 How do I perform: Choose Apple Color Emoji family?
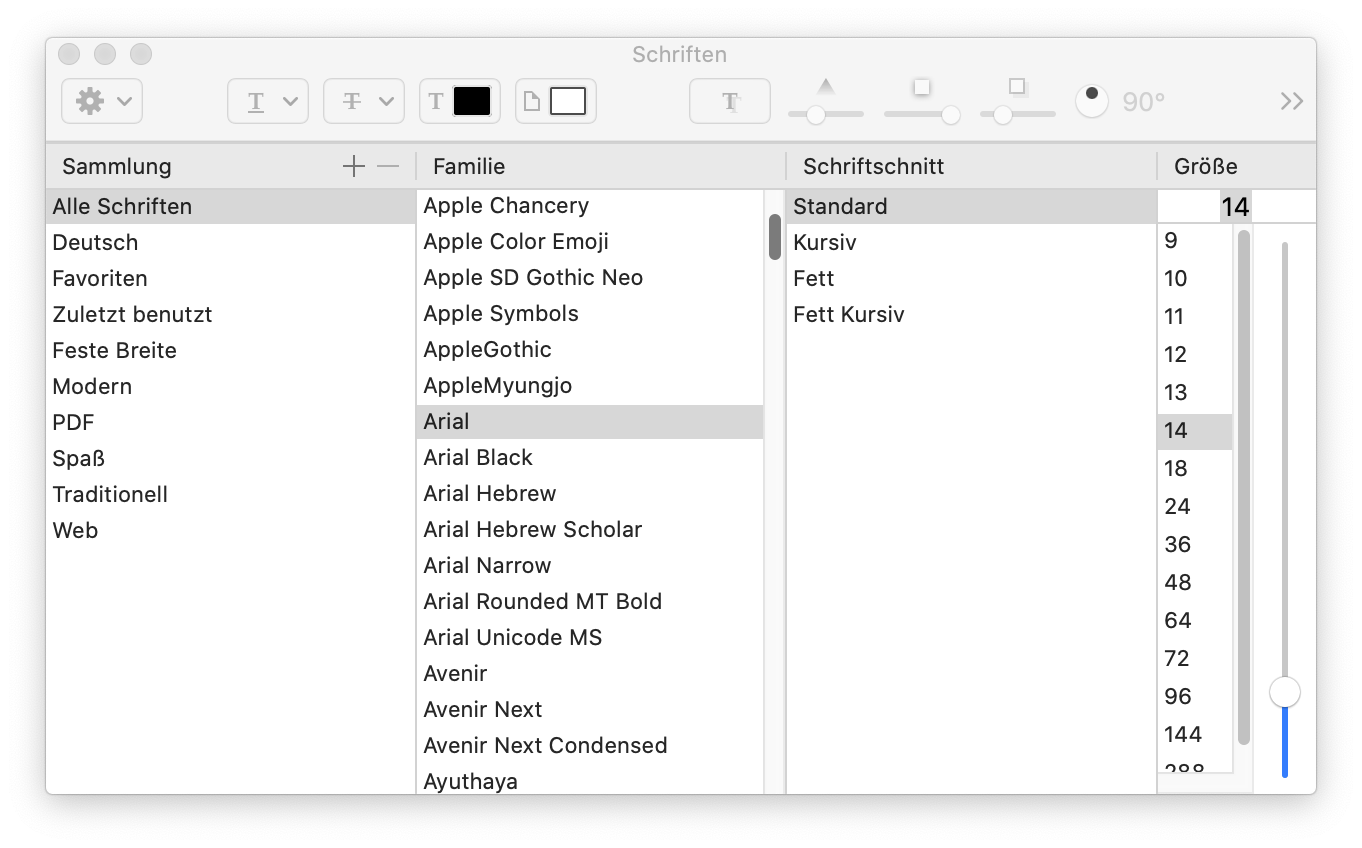590,241
